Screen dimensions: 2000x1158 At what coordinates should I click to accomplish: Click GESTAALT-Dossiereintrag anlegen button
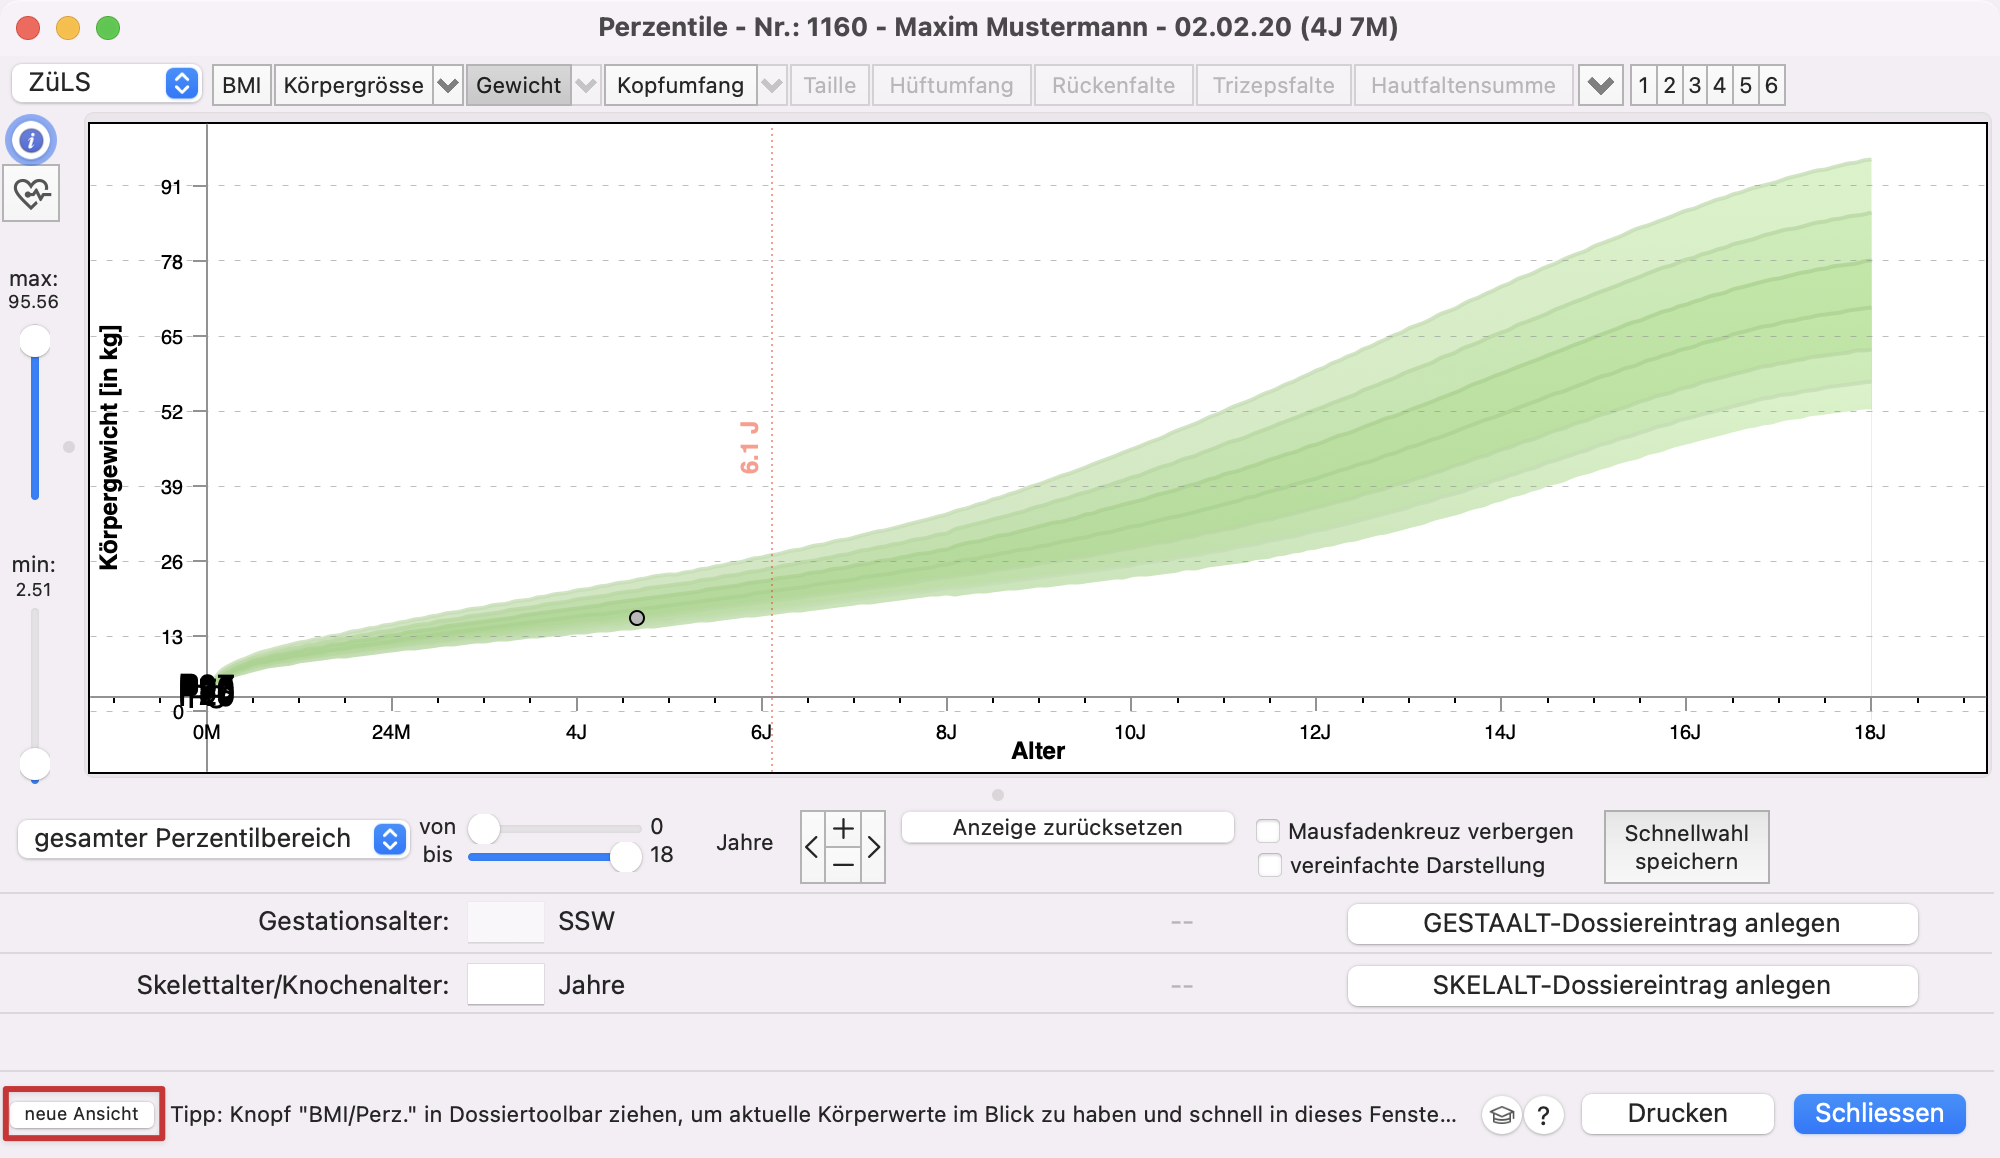[x=1632, y=923]
